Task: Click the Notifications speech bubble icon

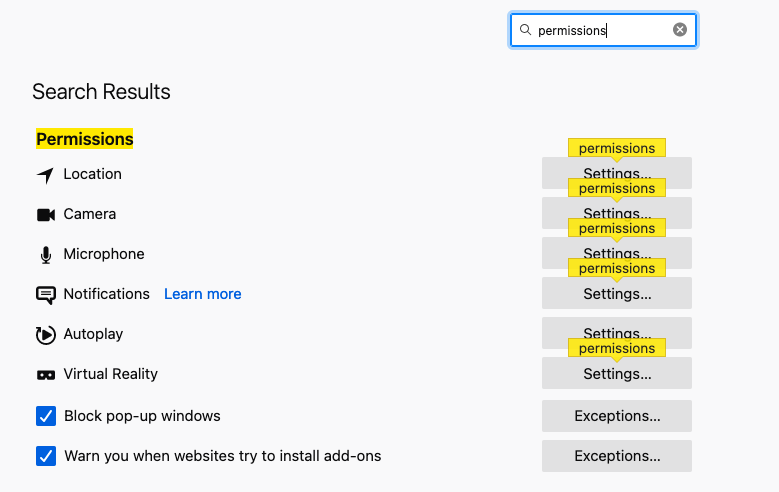Action: pyautogui.click(x=46, y=295)
